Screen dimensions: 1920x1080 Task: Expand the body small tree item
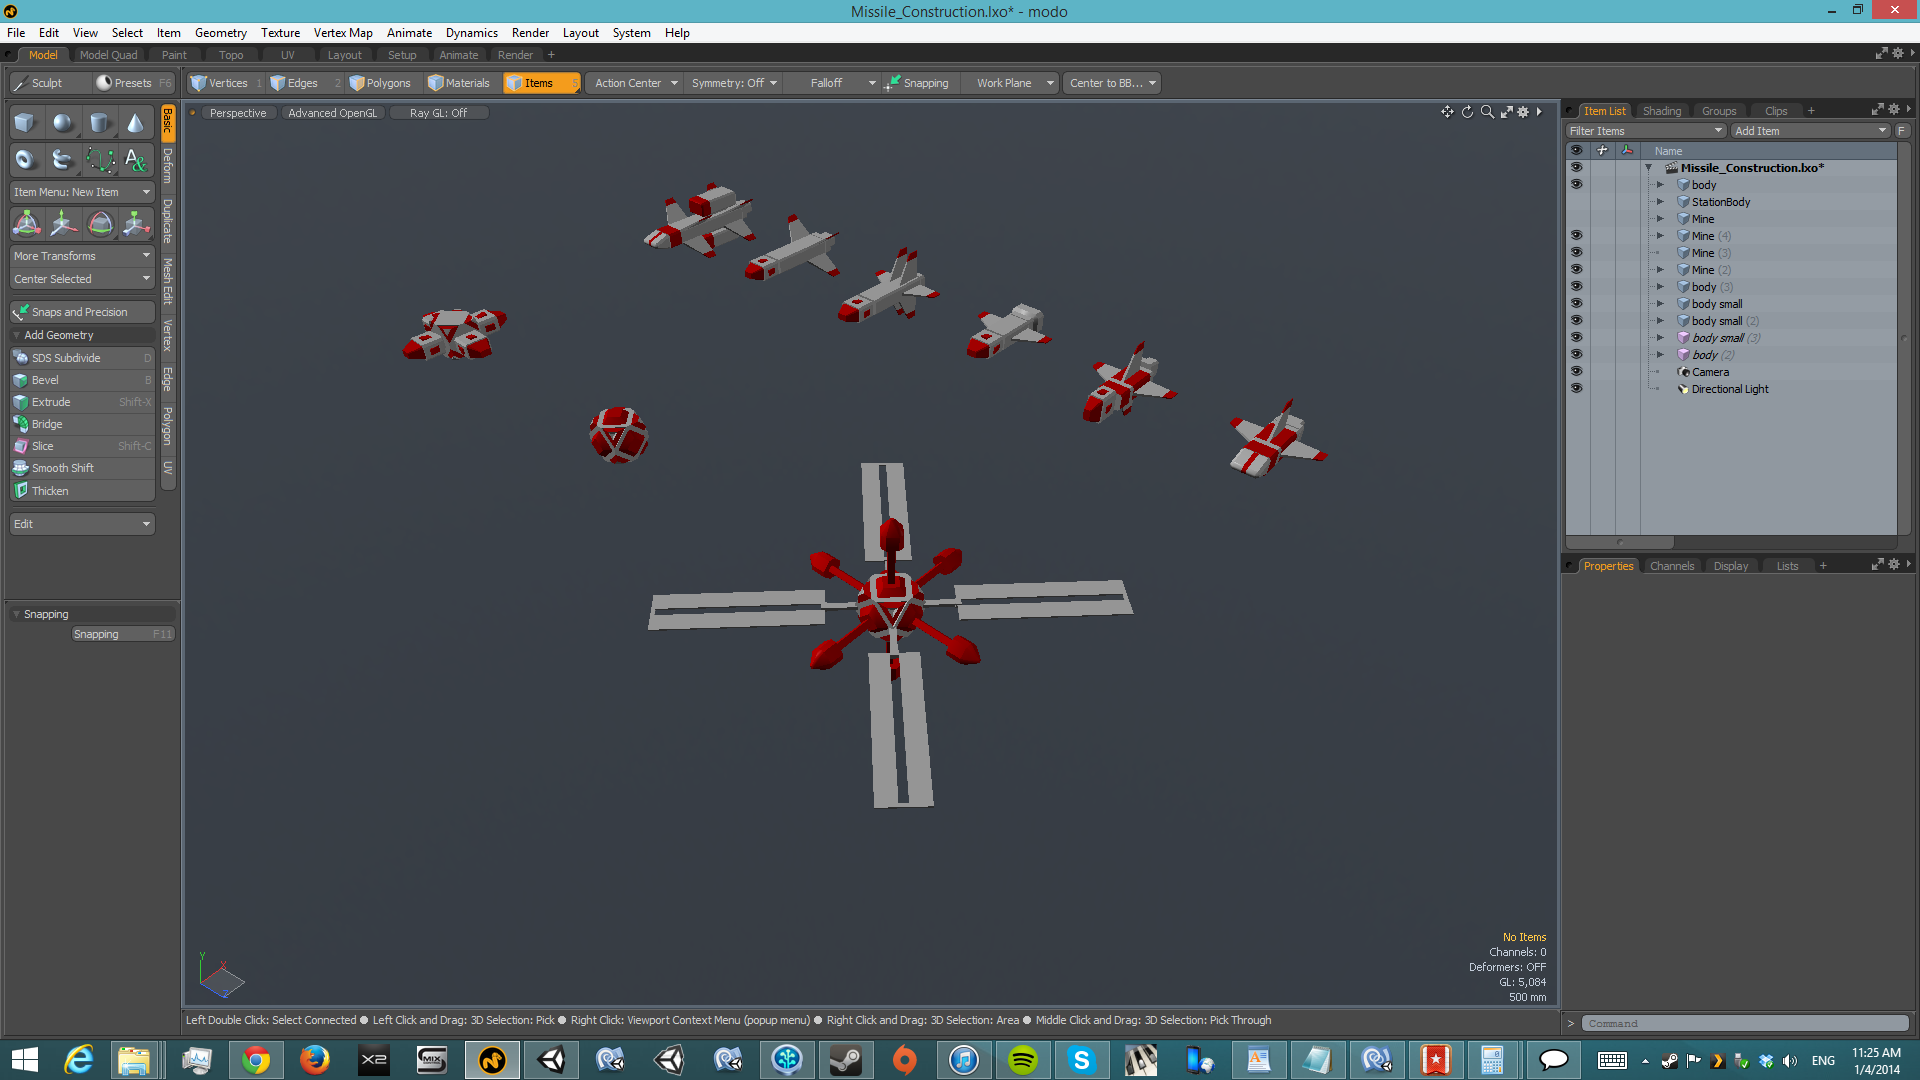(1660, 304)
